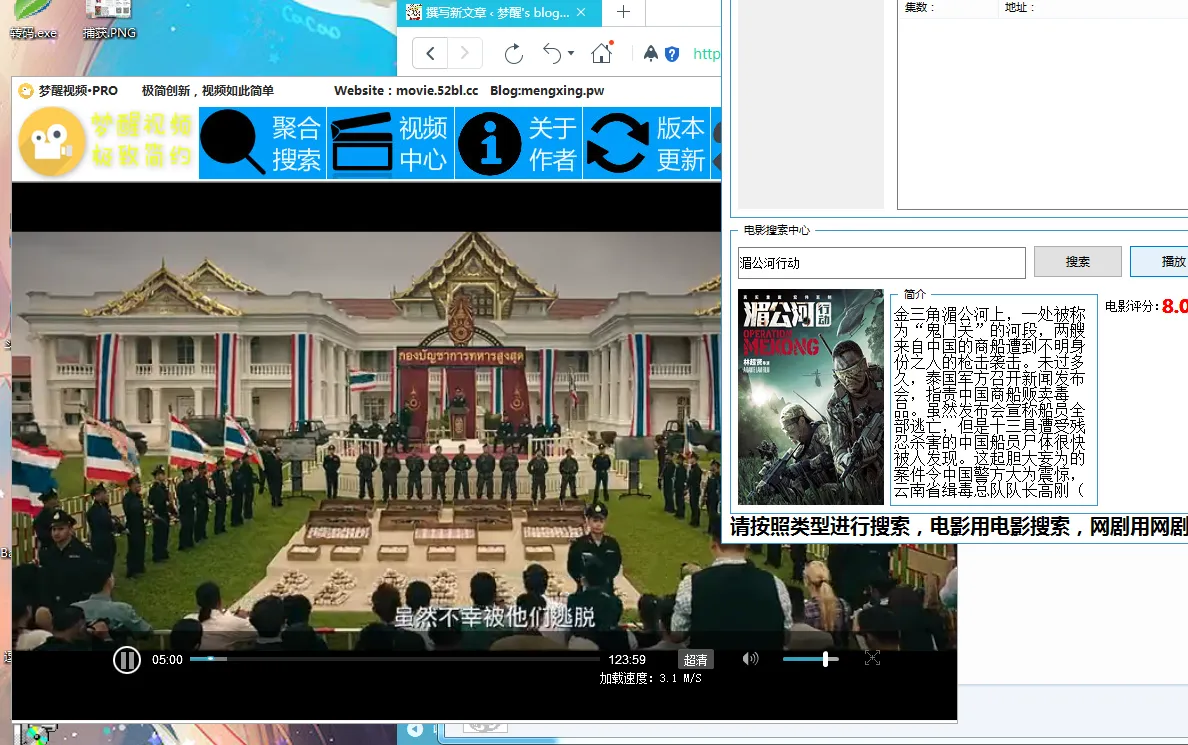The width and height of the screenshot is (1188, 745).
Task: Click the 加载速度 loading speed readout
Action: pyautogui.click(x=651, y=678)
